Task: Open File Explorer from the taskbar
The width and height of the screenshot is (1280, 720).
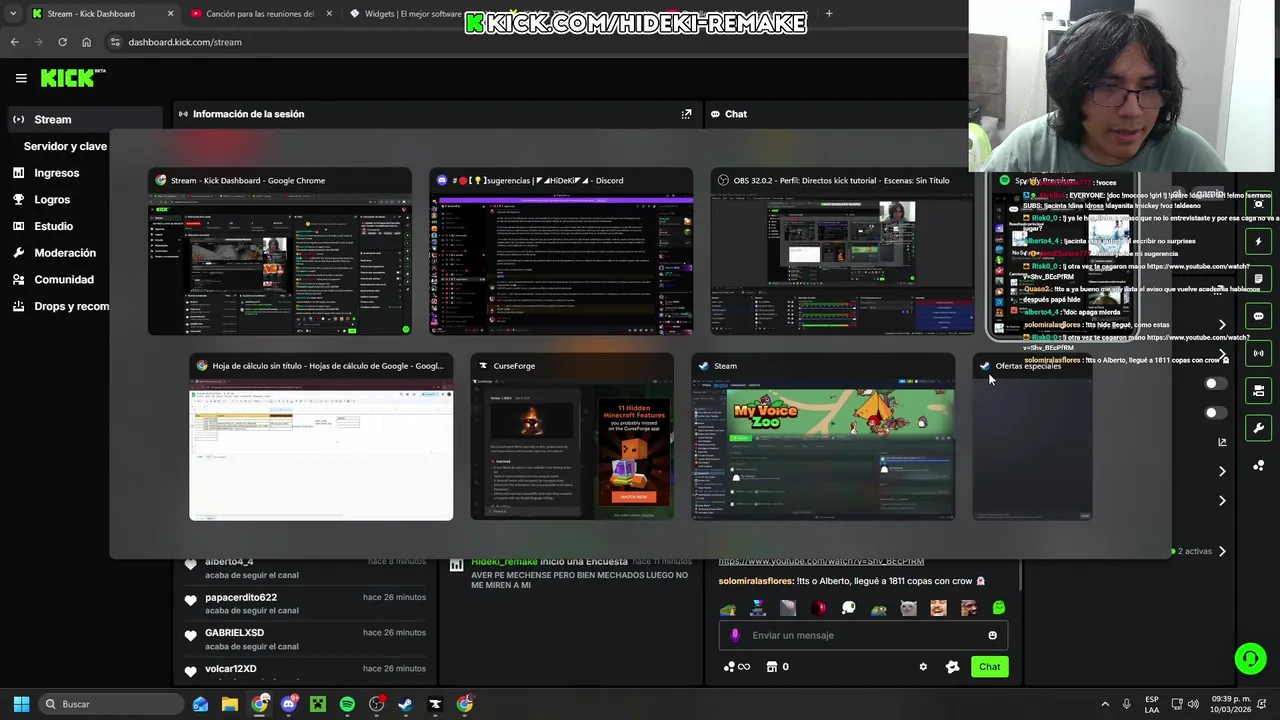Action: pyautogui.click(x=230, y=704)
